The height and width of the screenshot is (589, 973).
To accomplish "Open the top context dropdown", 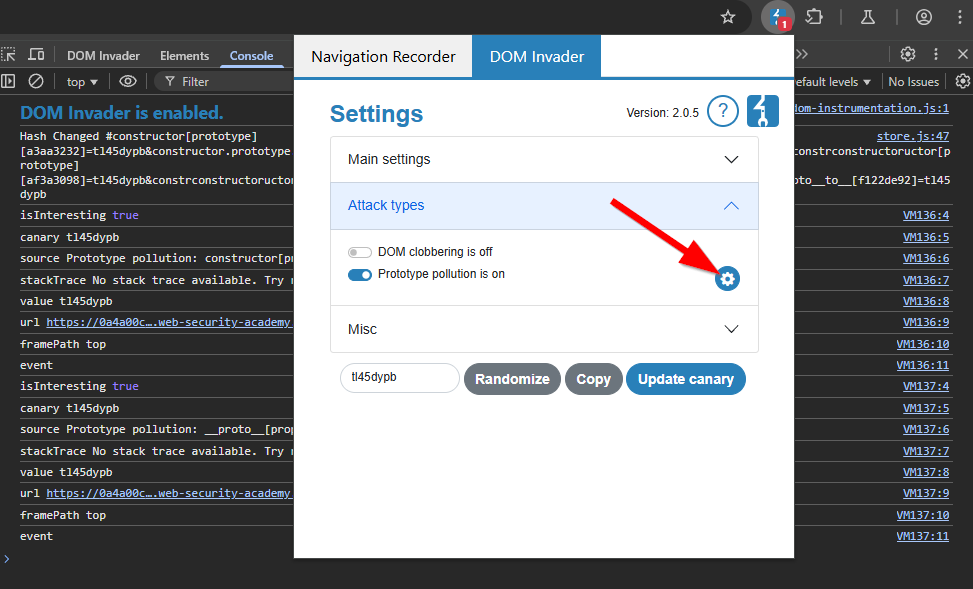I will 82,82.
